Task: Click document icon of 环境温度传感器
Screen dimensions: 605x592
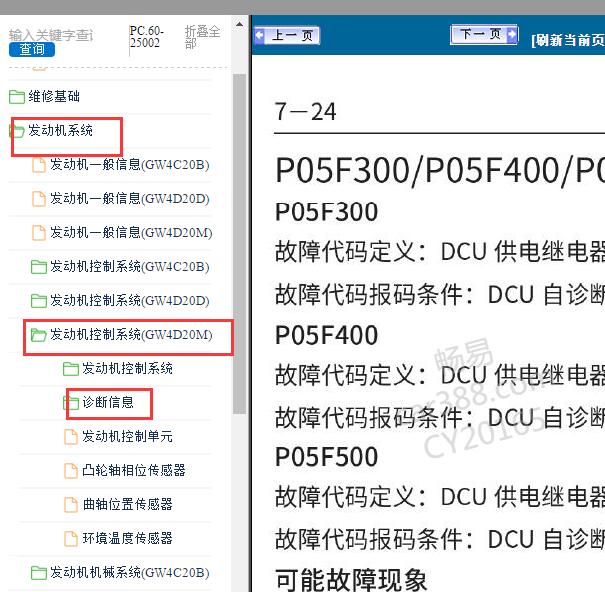Action: (x=71, y=539)
